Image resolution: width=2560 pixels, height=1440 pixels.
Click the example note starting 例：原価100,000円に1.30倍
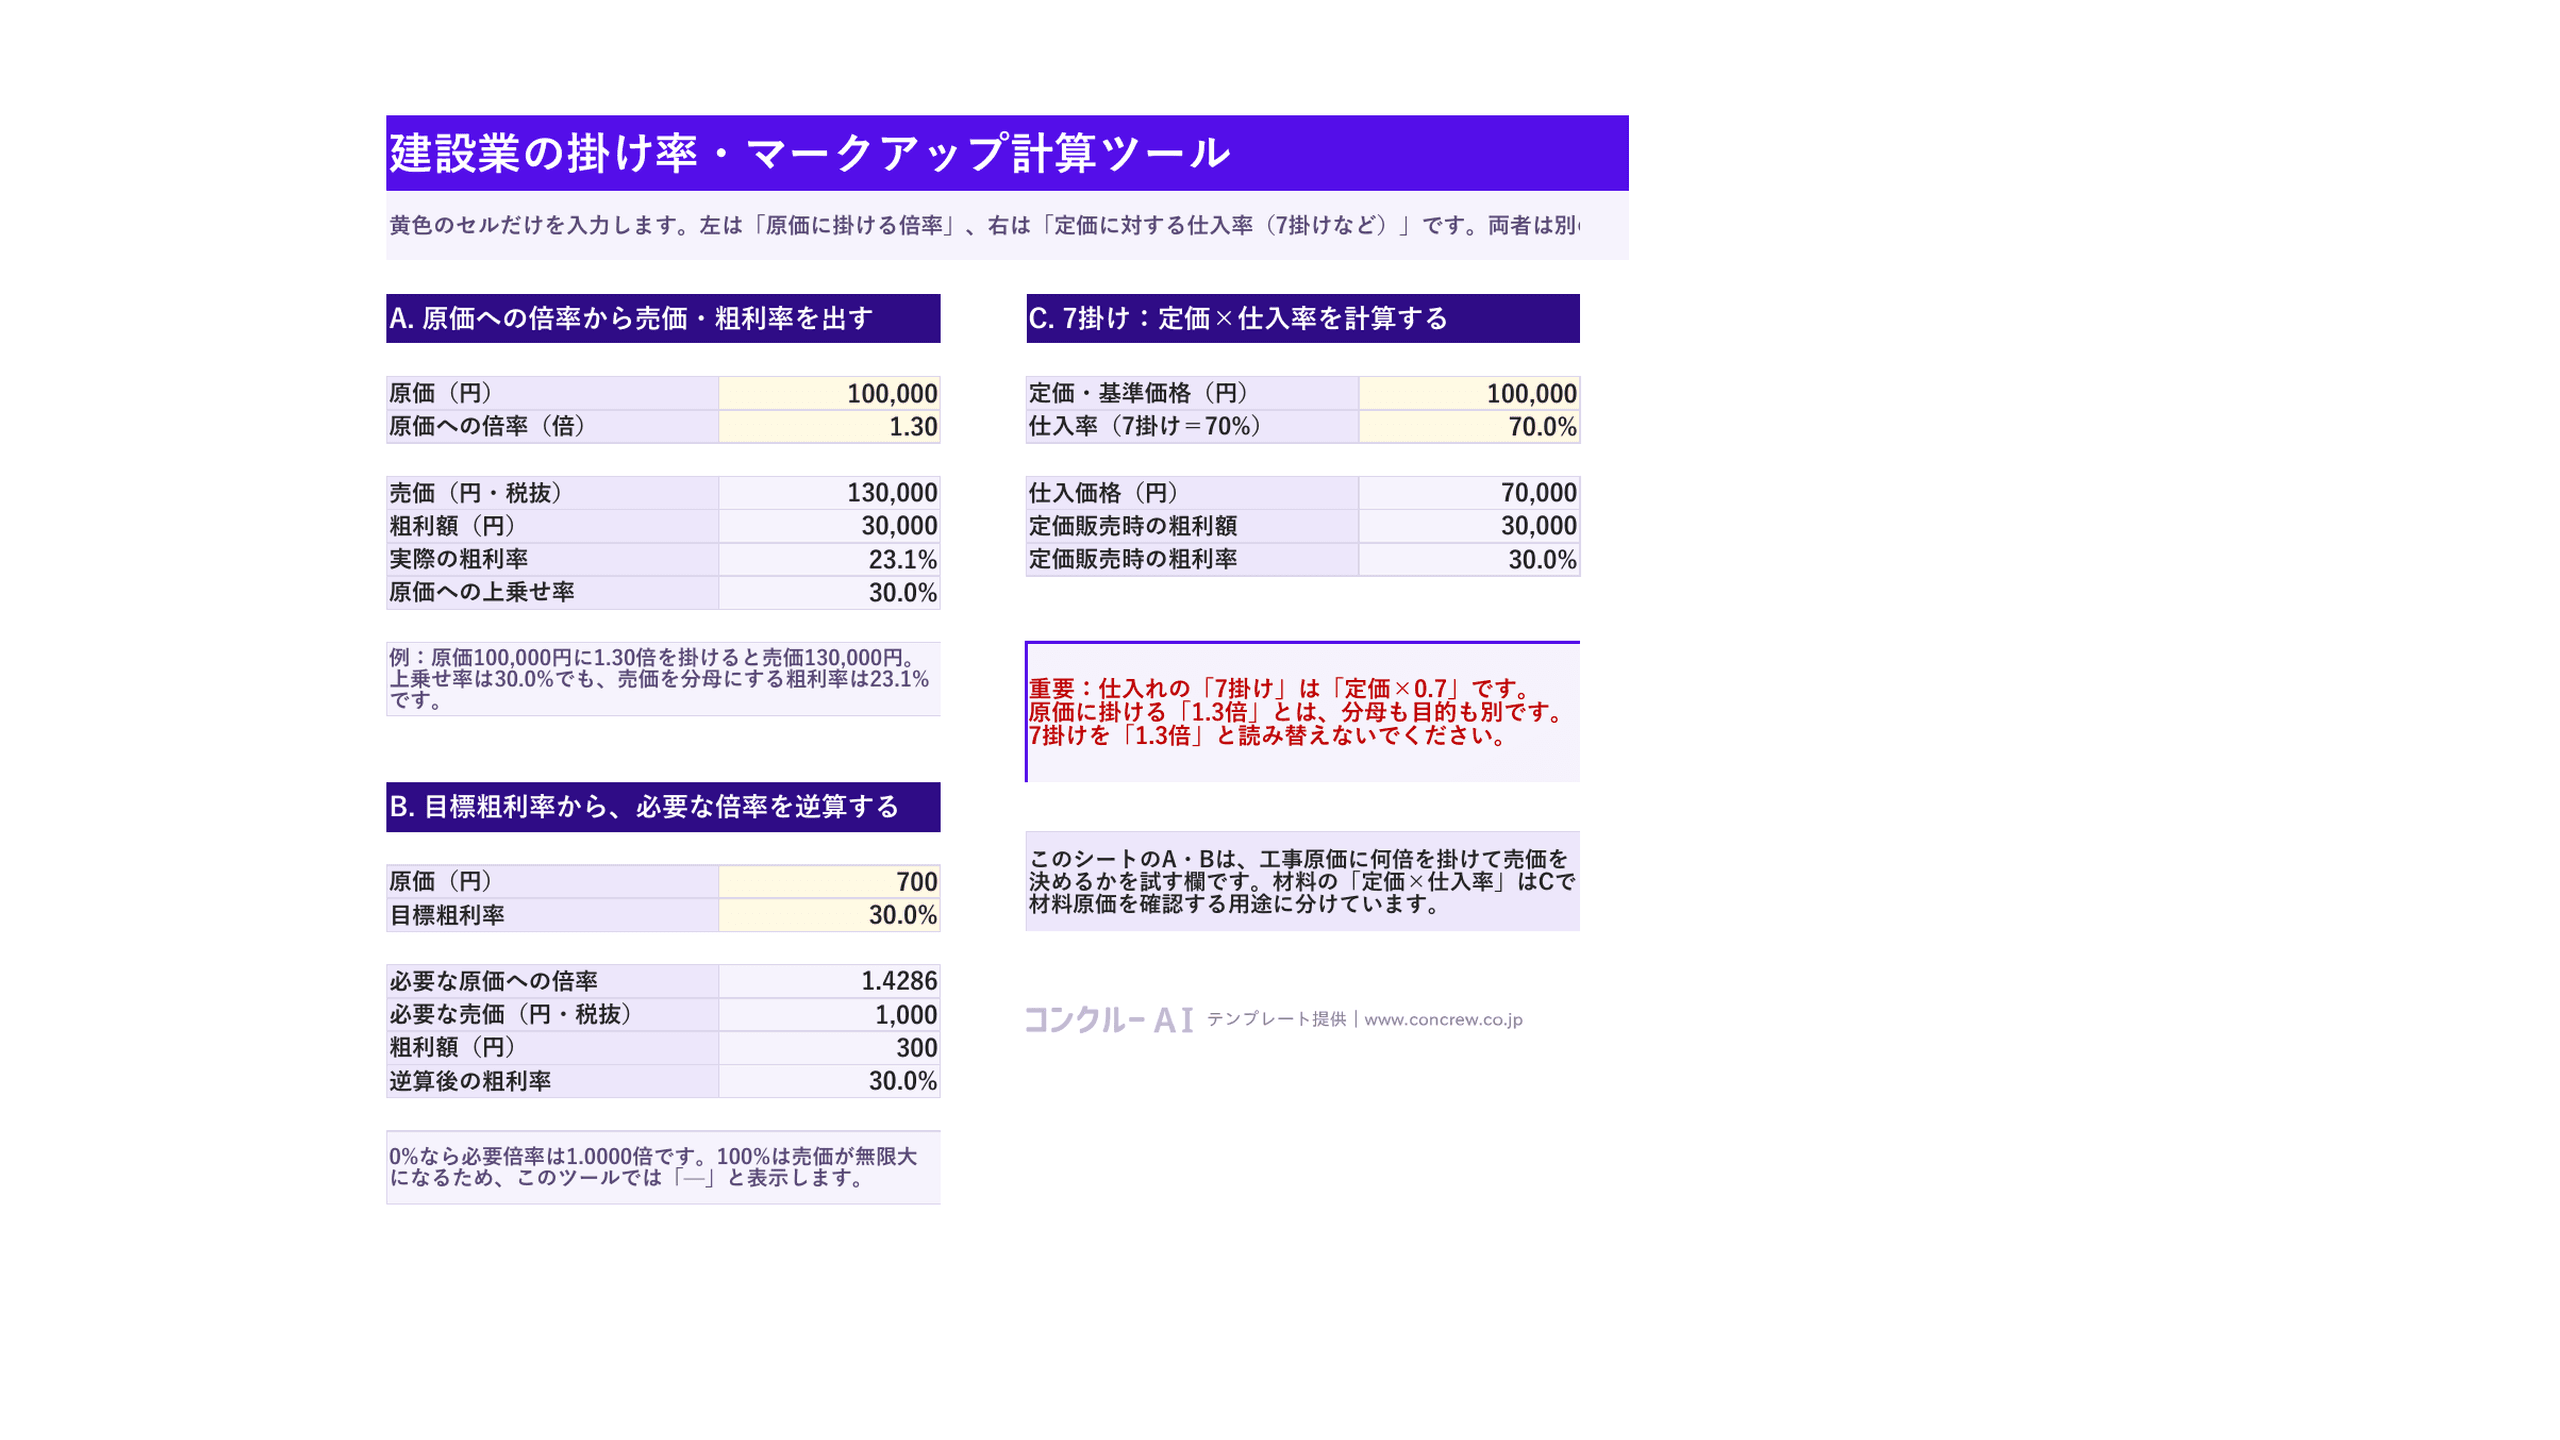click(x=663, y=678)
